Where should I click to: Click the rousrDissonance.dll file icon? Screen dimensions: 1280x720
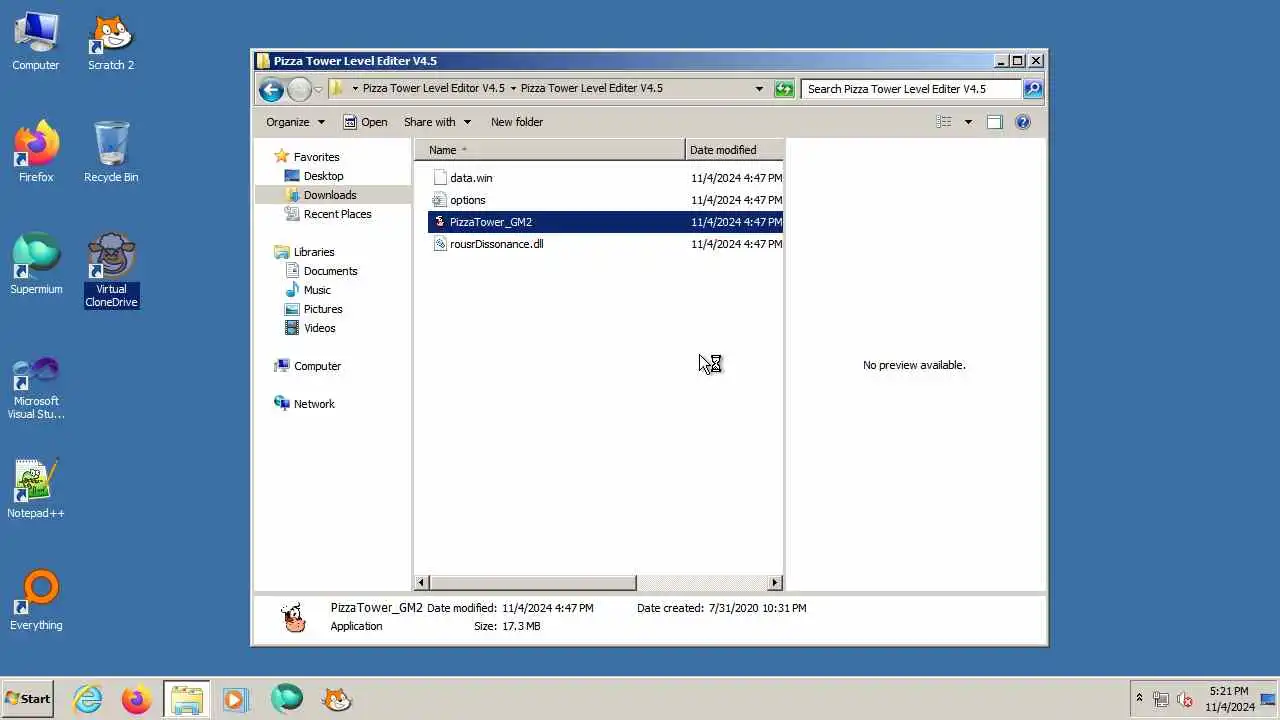439,244
